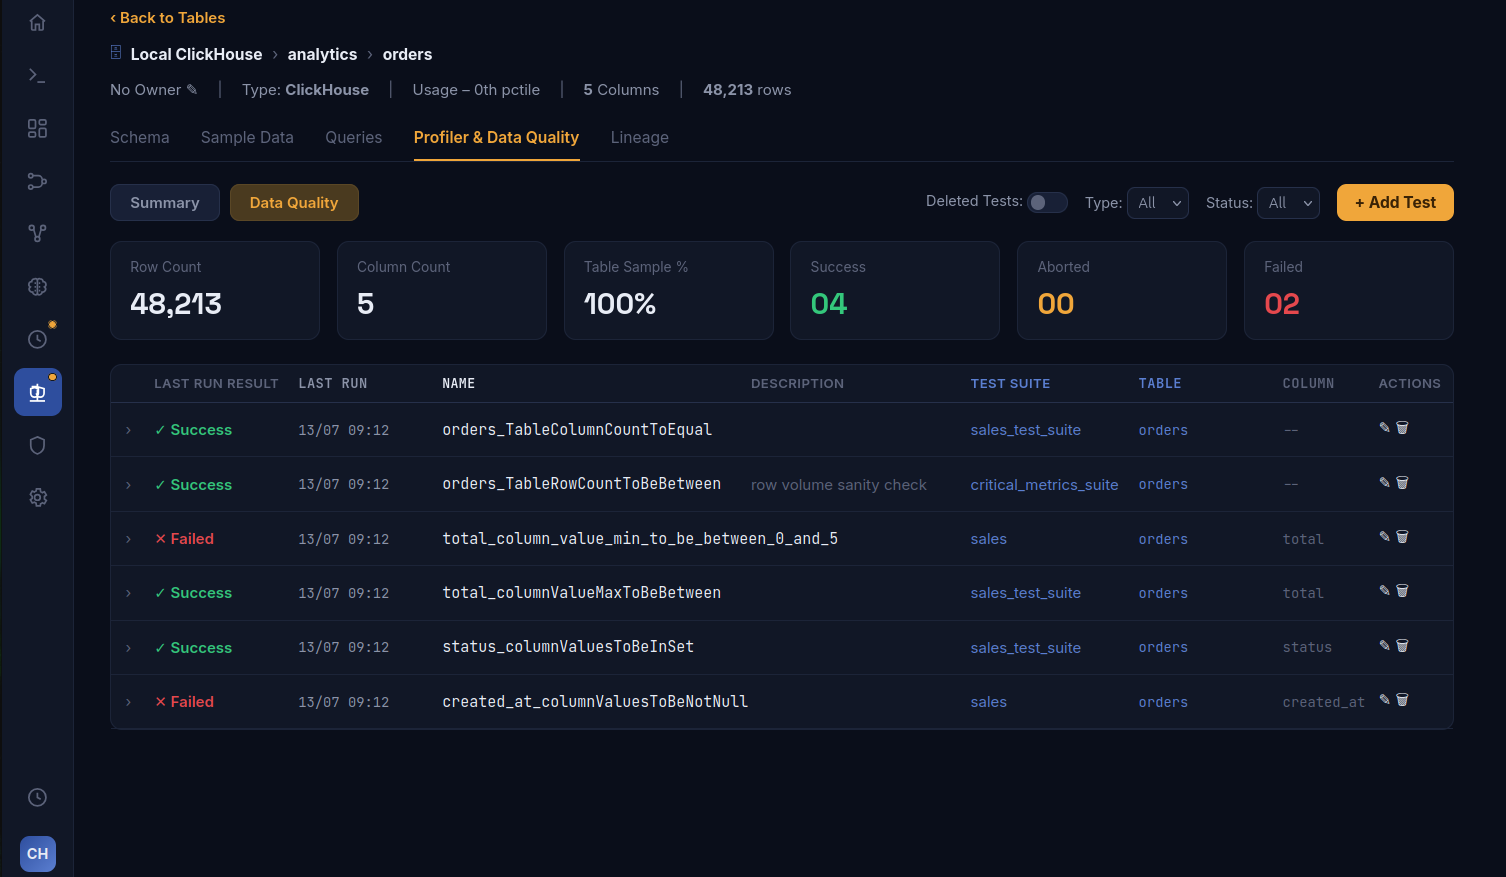Open the settings gear icon in sidebar
1506x877 pixels.
(x=37, y=497)
